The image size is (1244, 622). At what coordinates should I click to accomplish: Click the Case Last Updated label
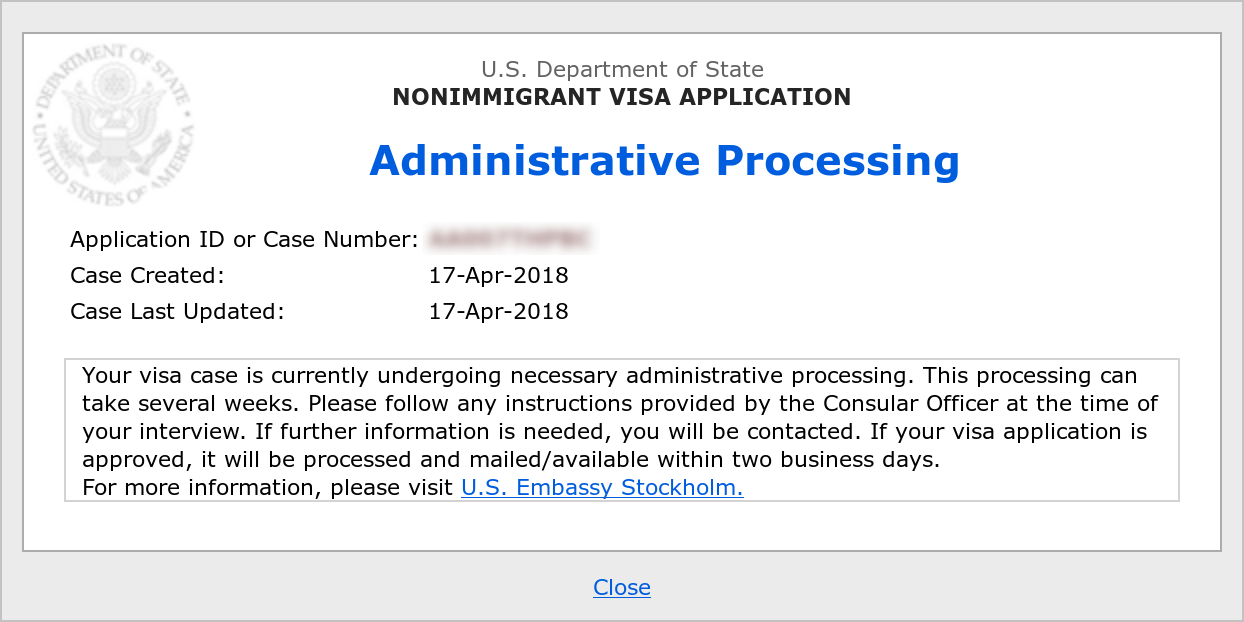click(177, 311)
